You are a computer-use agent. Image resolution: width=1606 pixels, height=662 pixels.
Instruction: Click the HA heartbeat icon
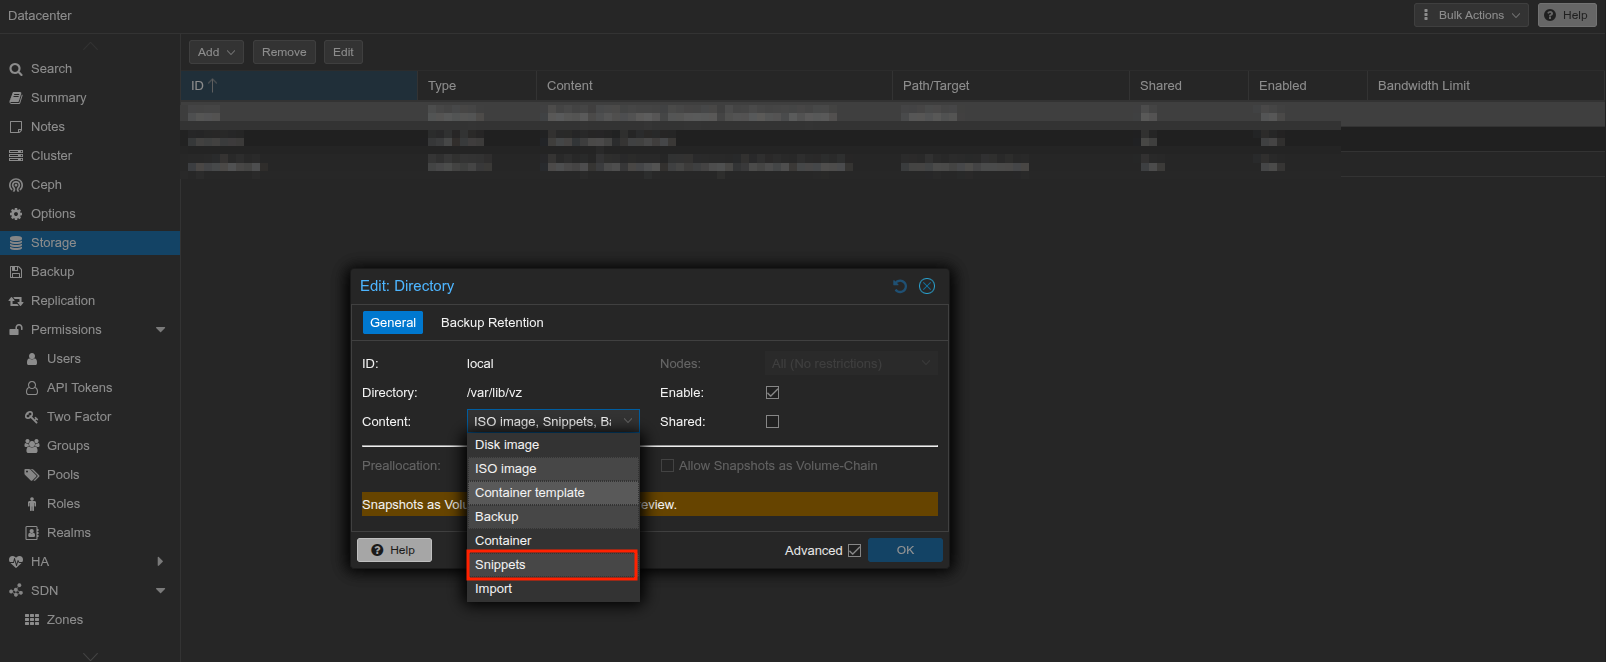(16, 562)
